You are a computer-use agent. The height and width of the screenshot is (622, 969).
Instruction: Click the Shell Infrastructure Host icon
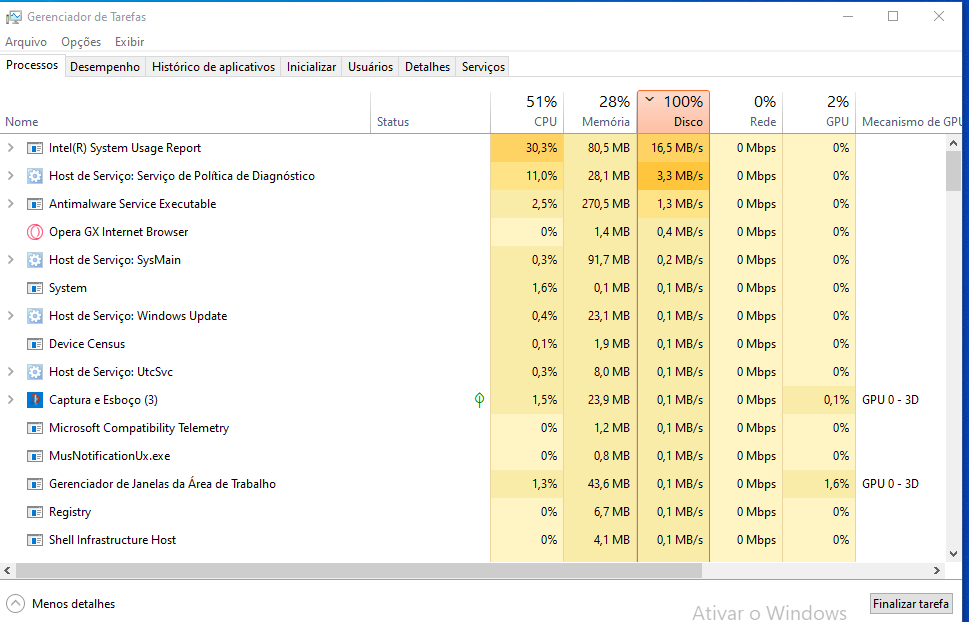point(35,540)
